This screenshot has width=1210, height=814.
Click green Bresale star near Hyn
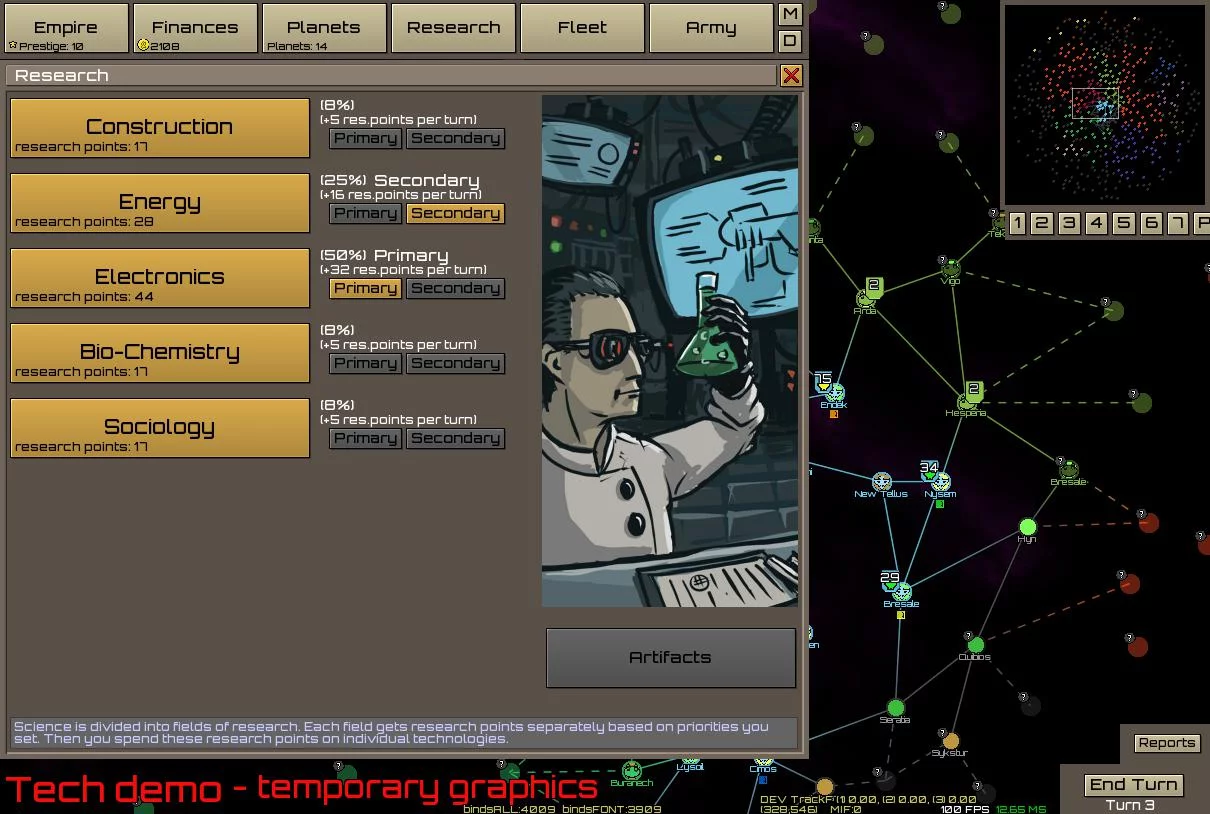point(1068,469)
